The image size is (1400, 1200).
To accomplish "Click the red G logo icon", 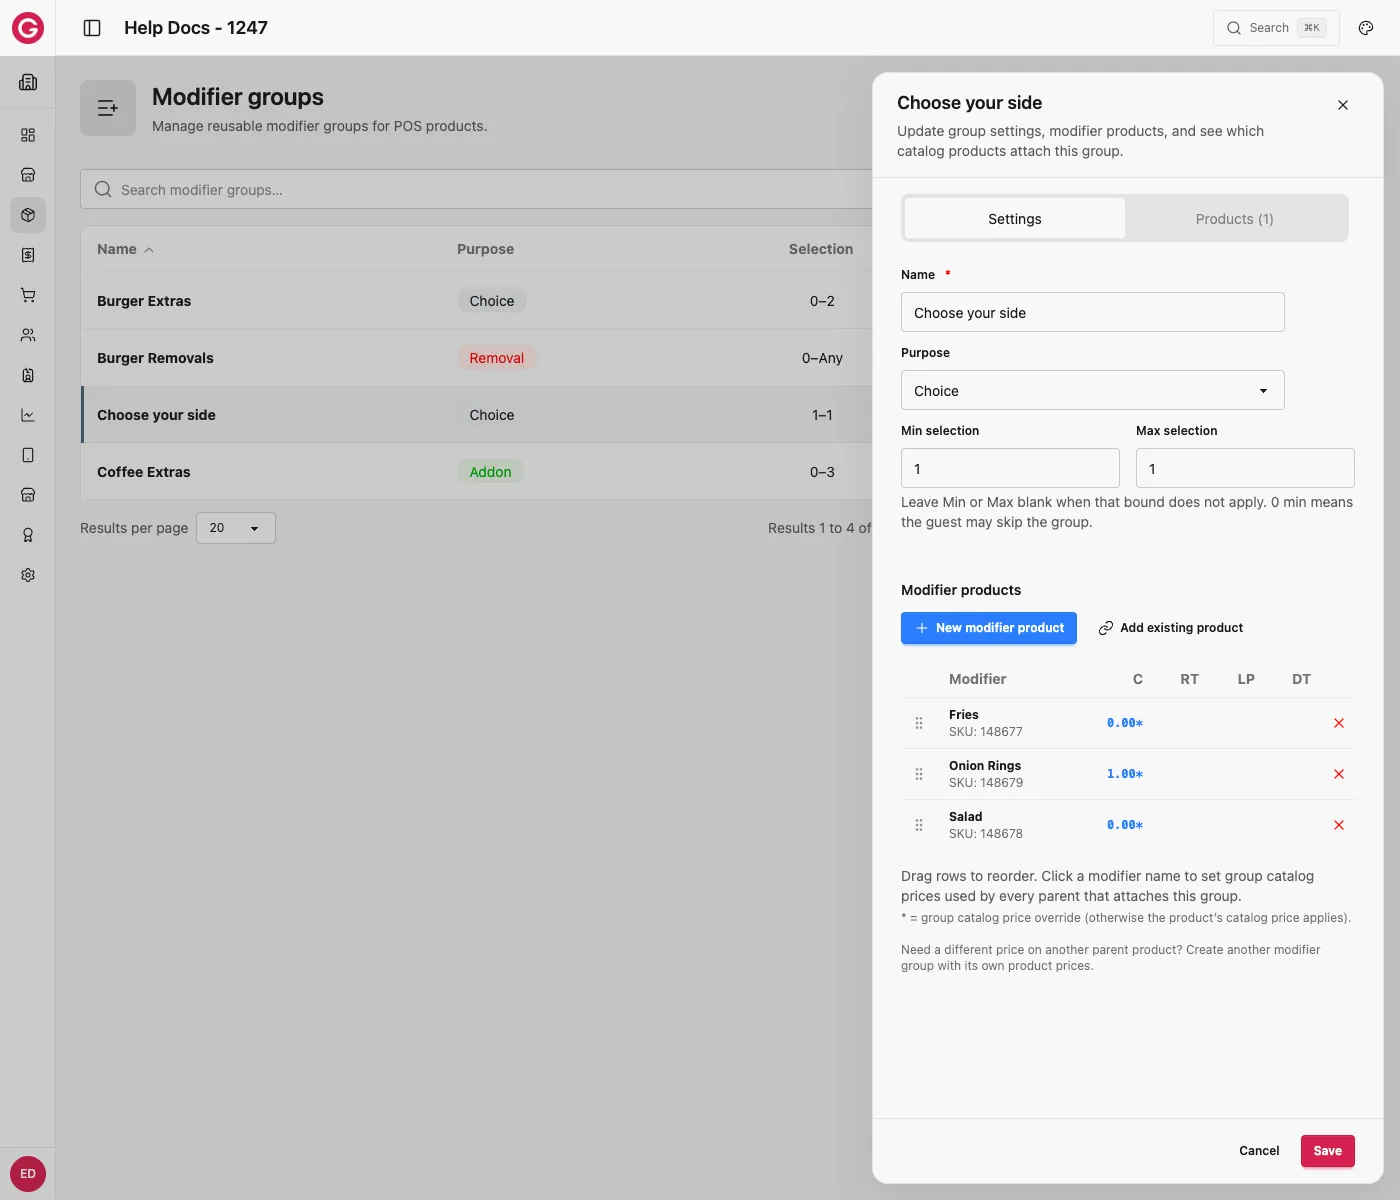I will pyautogui.click(x=28, y=28).
